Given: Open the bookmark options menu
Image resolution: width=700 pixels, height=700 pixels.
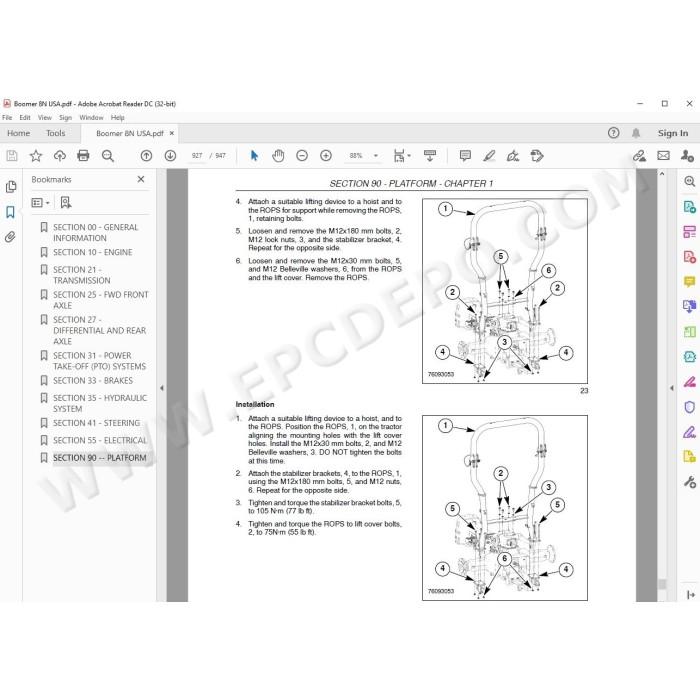Looking at the screenshot, I should coord(40,203).
